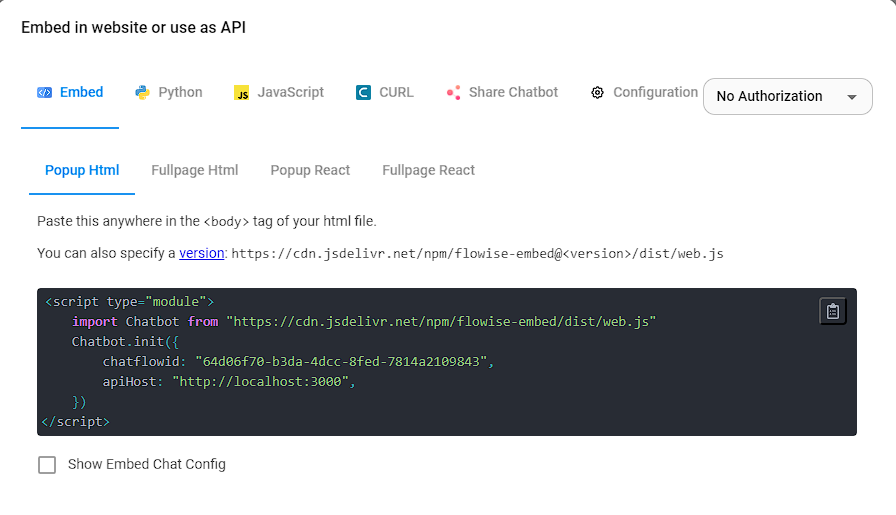Click the jsdelivr import URL in code

(x=441, y=322)
